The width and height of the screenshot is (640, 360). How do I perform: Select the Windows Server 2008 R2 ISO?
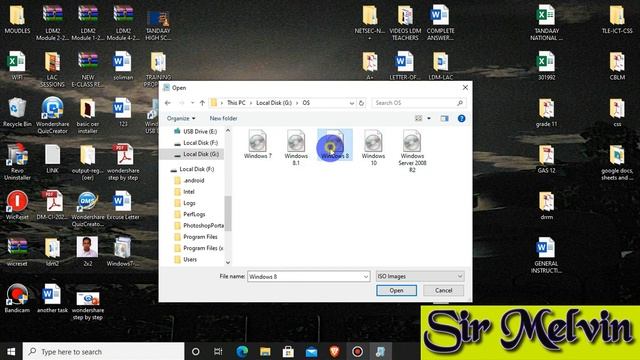pyautogui.click(x=412, y=151)
